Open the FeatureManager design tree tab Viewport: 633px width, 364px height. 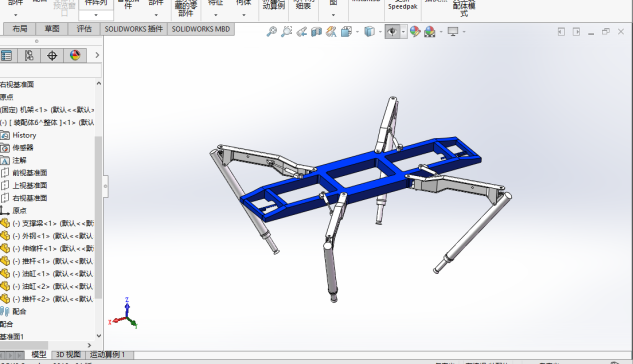pos(7,55)
